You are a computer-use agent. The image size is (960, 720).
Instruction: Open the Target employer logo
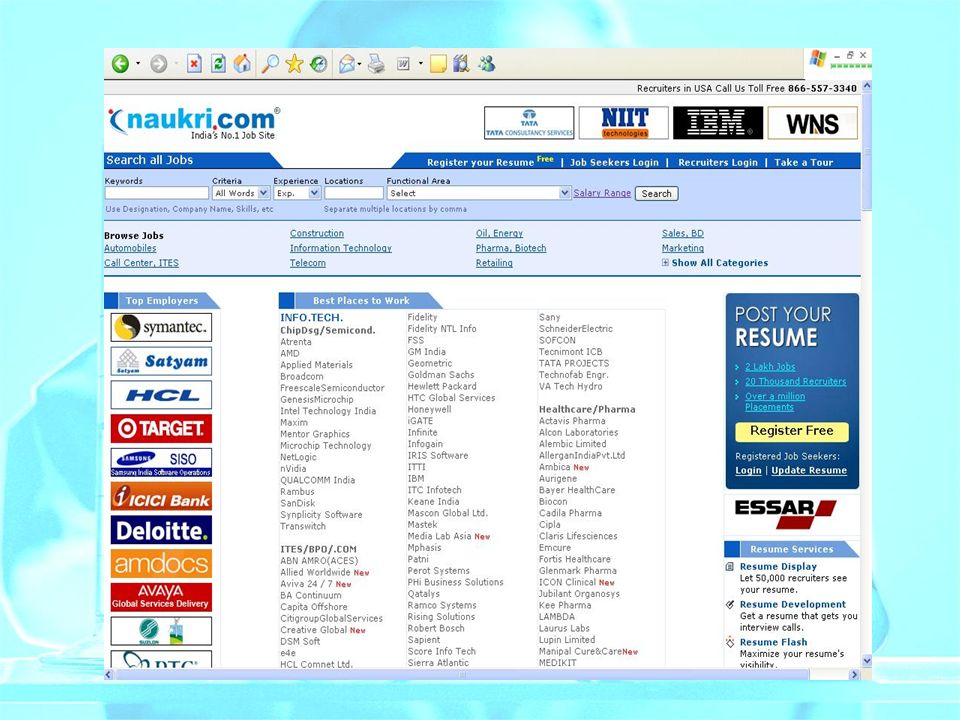click(161, 429)
